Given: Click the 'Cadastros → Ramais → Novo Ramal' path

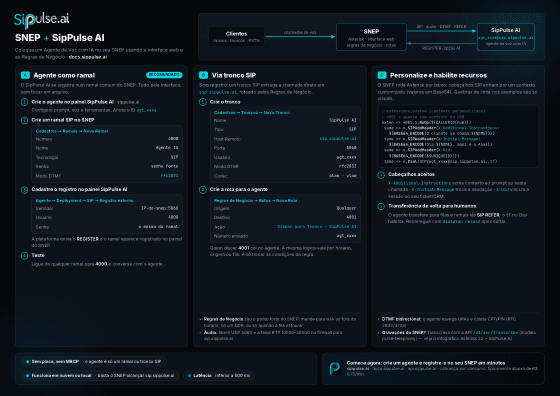Looking at the screenshot, I should click(72, 131).
